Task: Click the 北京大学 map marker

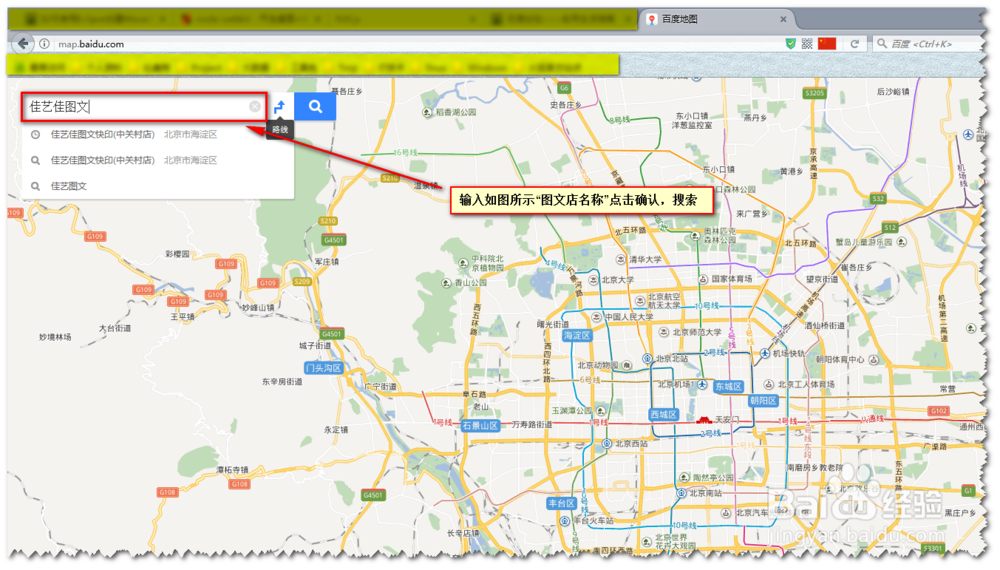Action: point(593,280)
